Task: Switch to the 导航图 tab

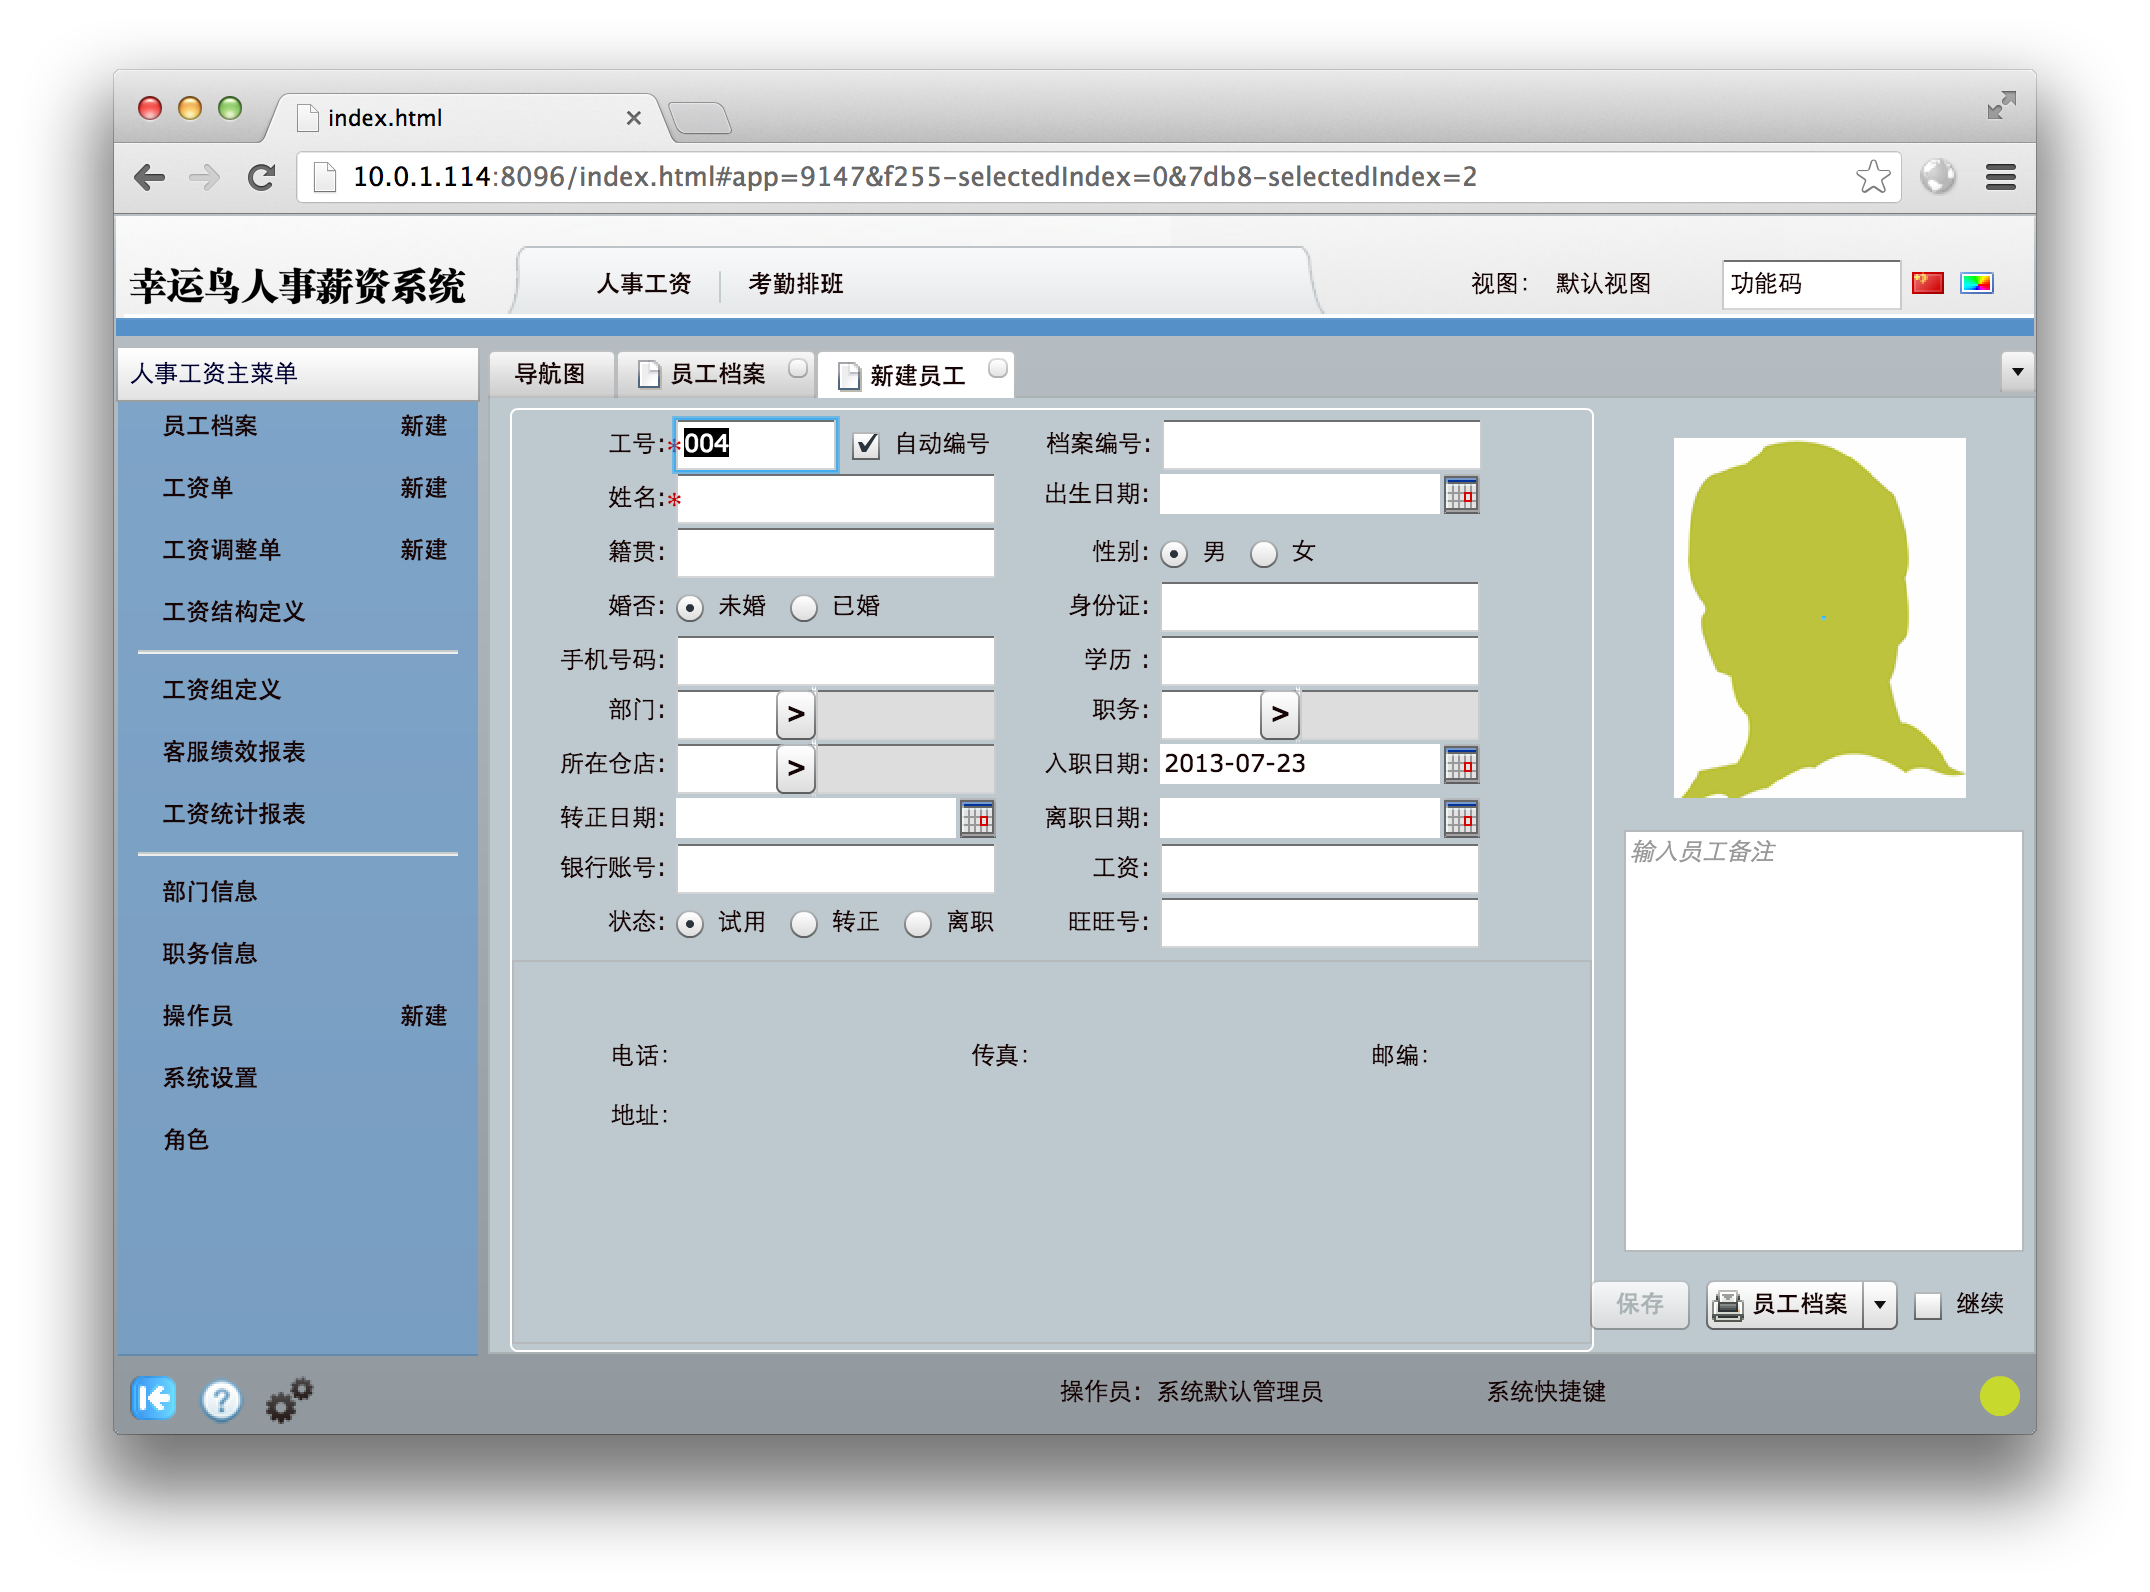Action: pyautogui.click(x=550, y=374)
